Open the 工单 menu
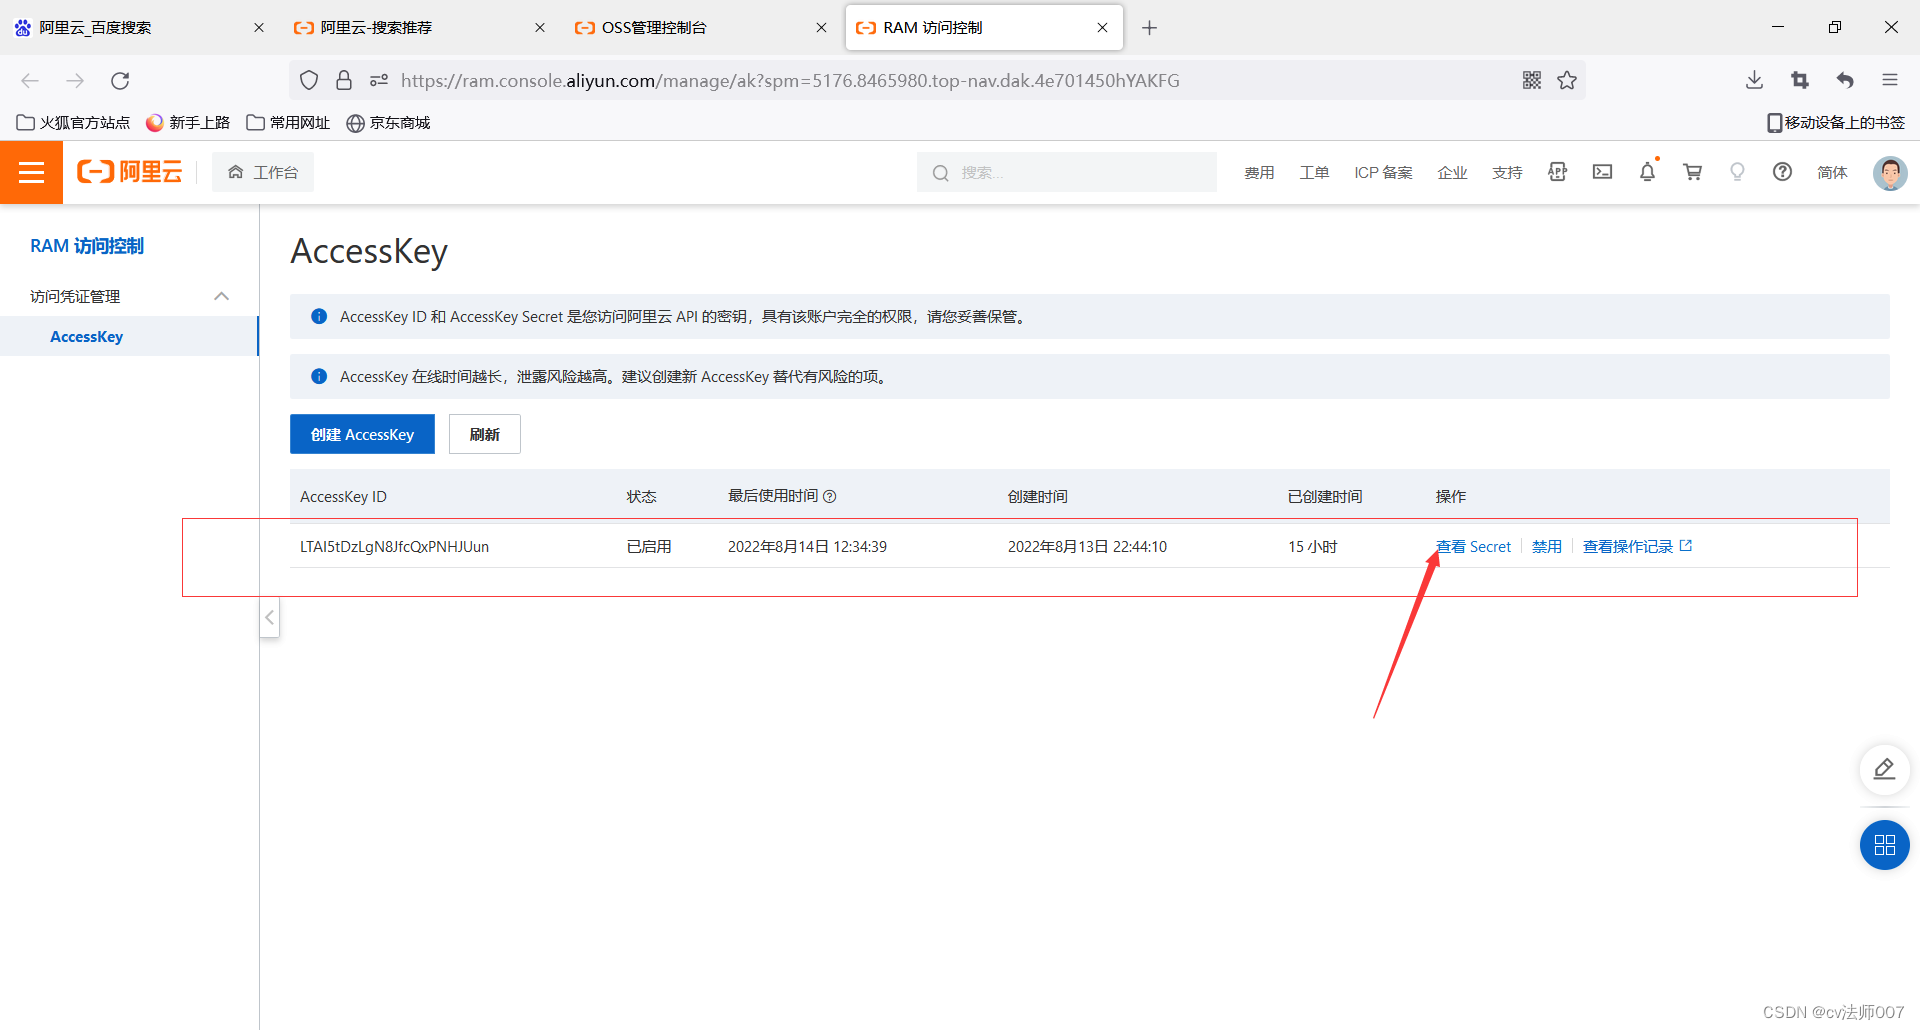1920x1030 pixels. click(1314, 173)
